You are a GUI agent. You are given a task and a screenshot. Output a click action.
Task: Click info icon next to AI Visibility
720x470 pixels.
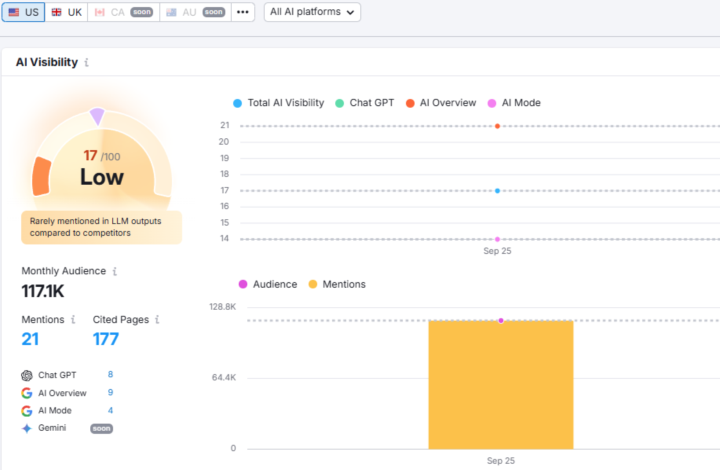click(x=87, y=62)
